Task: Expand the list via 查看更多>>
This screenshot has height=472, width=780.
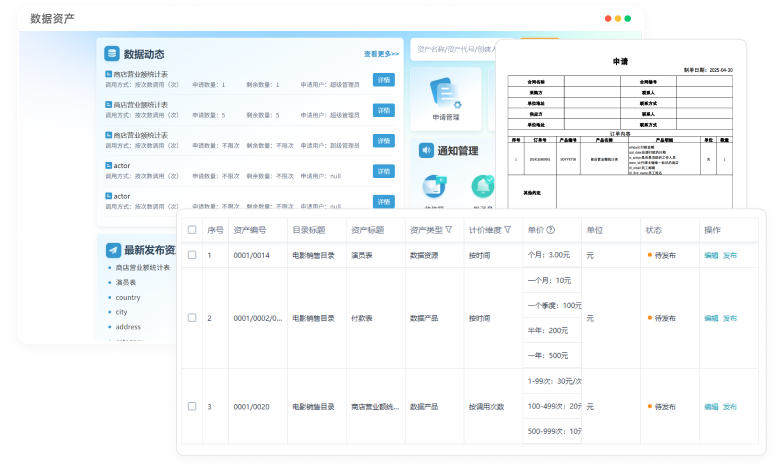Action: (381, 54)
